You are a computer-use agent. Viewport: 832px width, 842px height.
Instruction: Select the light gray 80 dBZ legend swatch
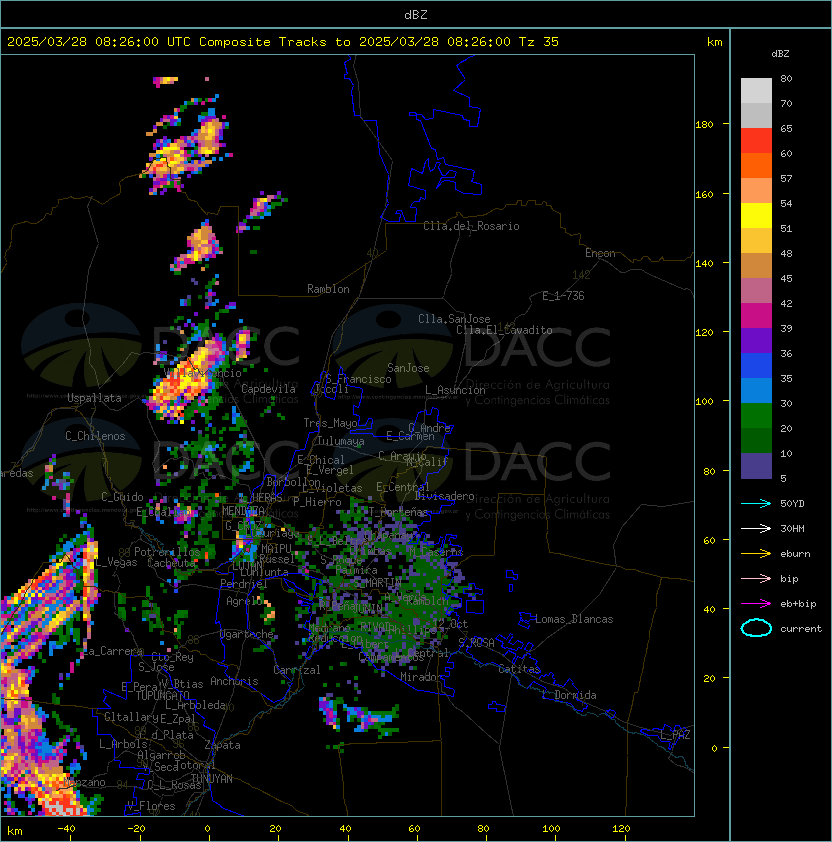point(756,90)
